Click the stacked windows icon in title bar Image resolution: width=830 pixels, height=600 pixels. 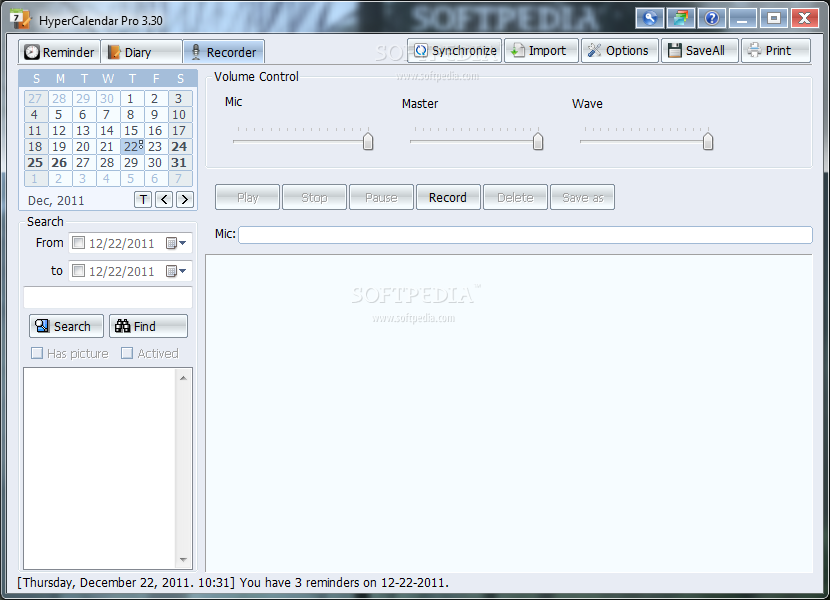pos(681,19)
